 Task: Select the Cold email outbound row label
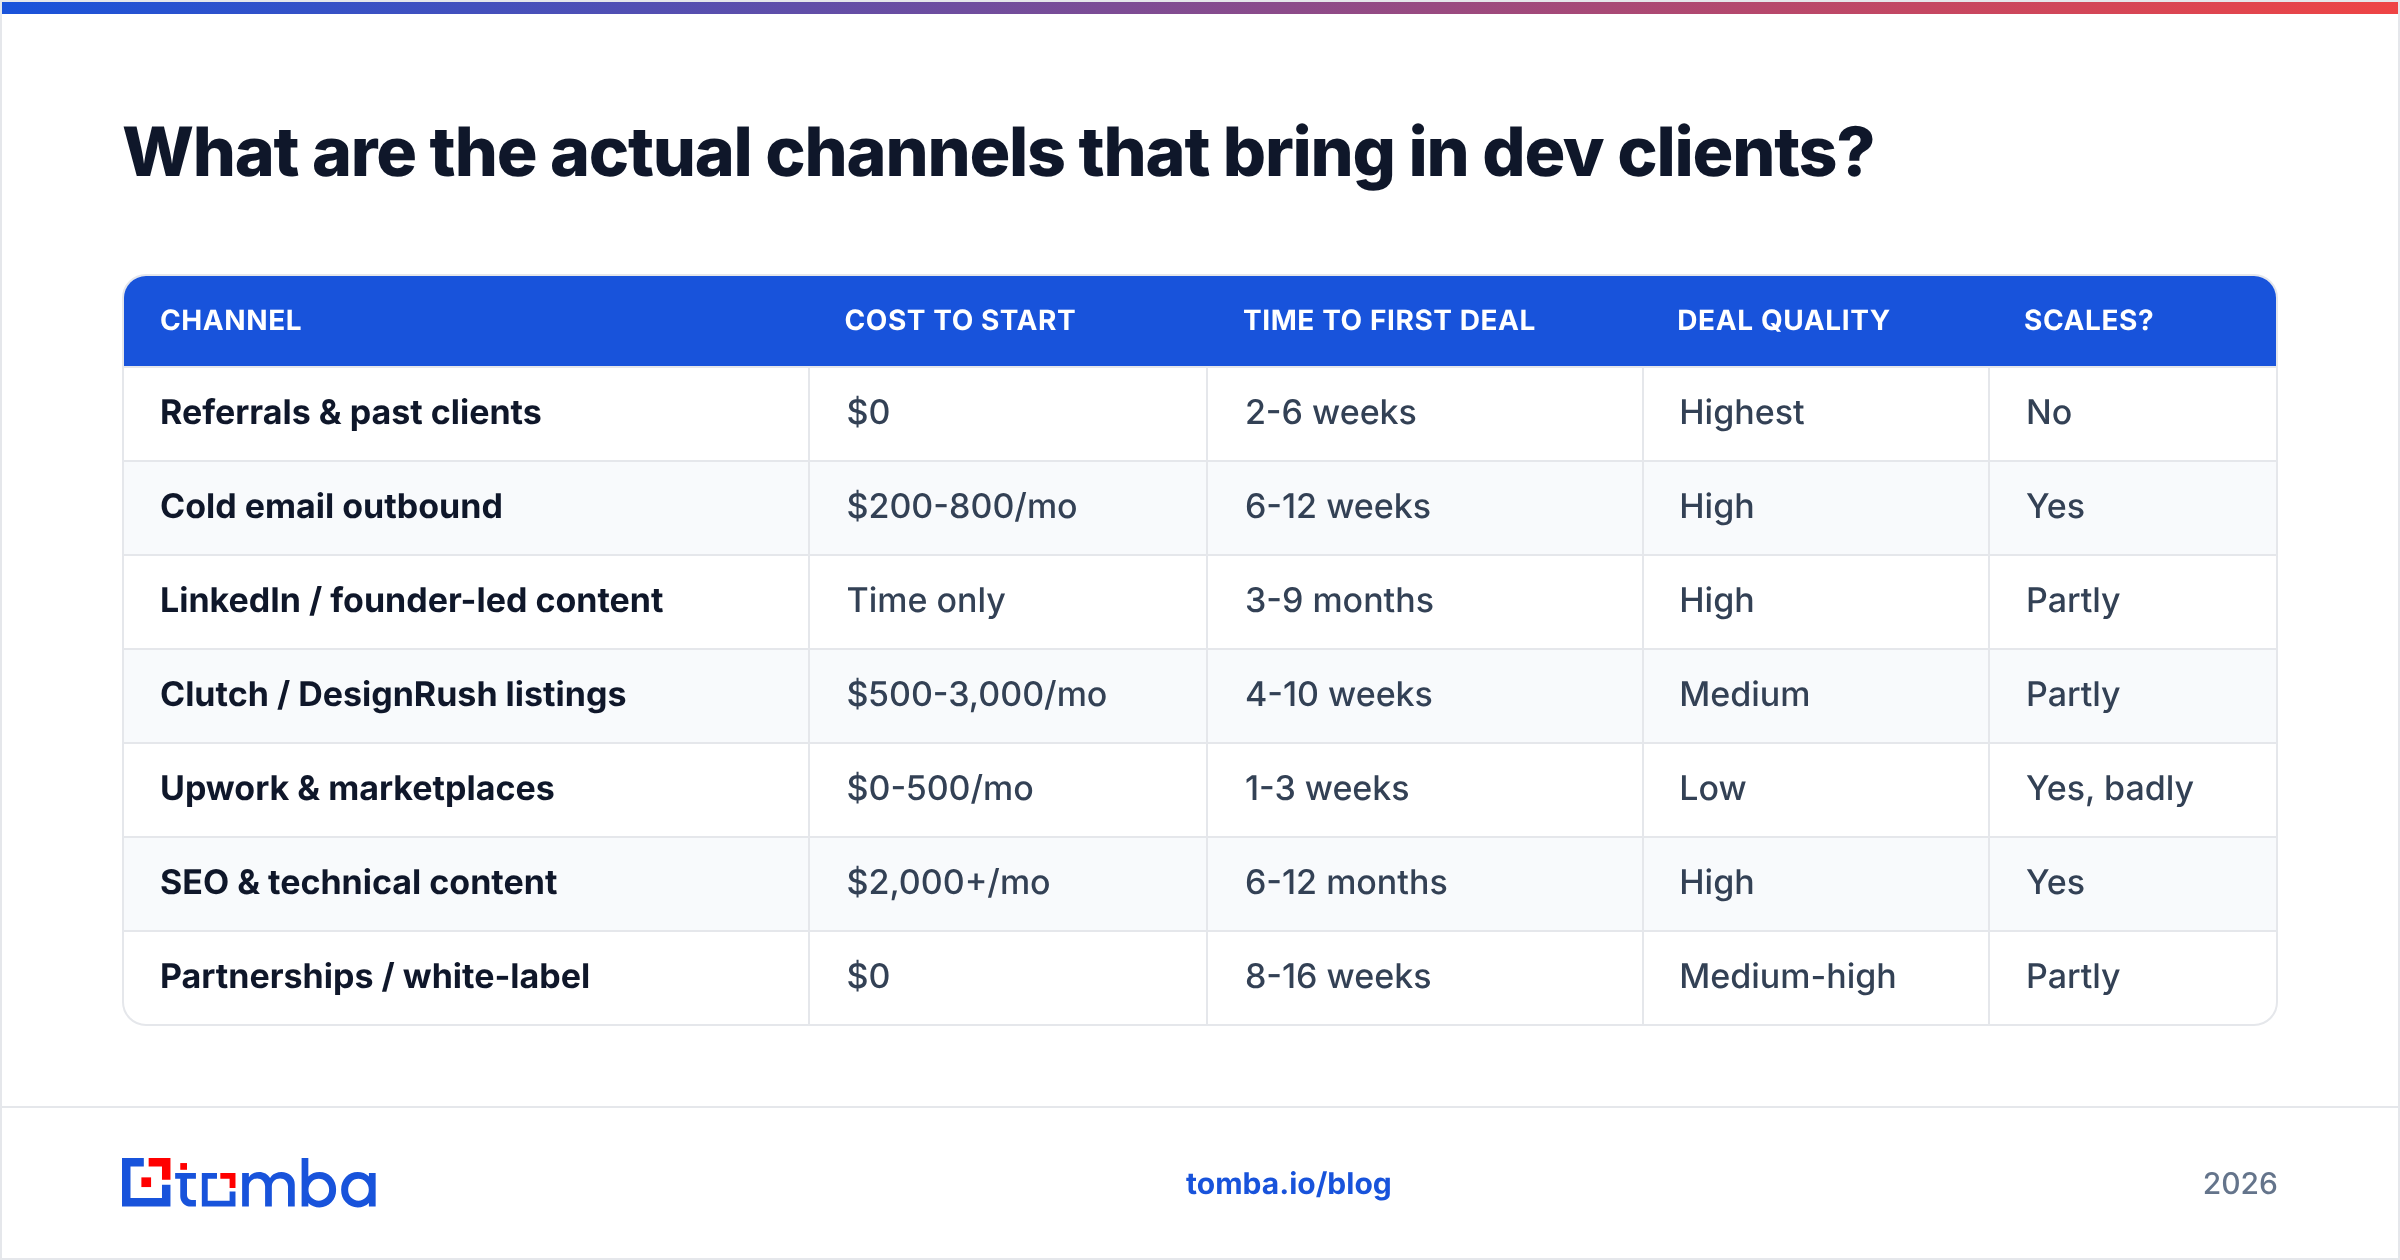click(331, 506)
